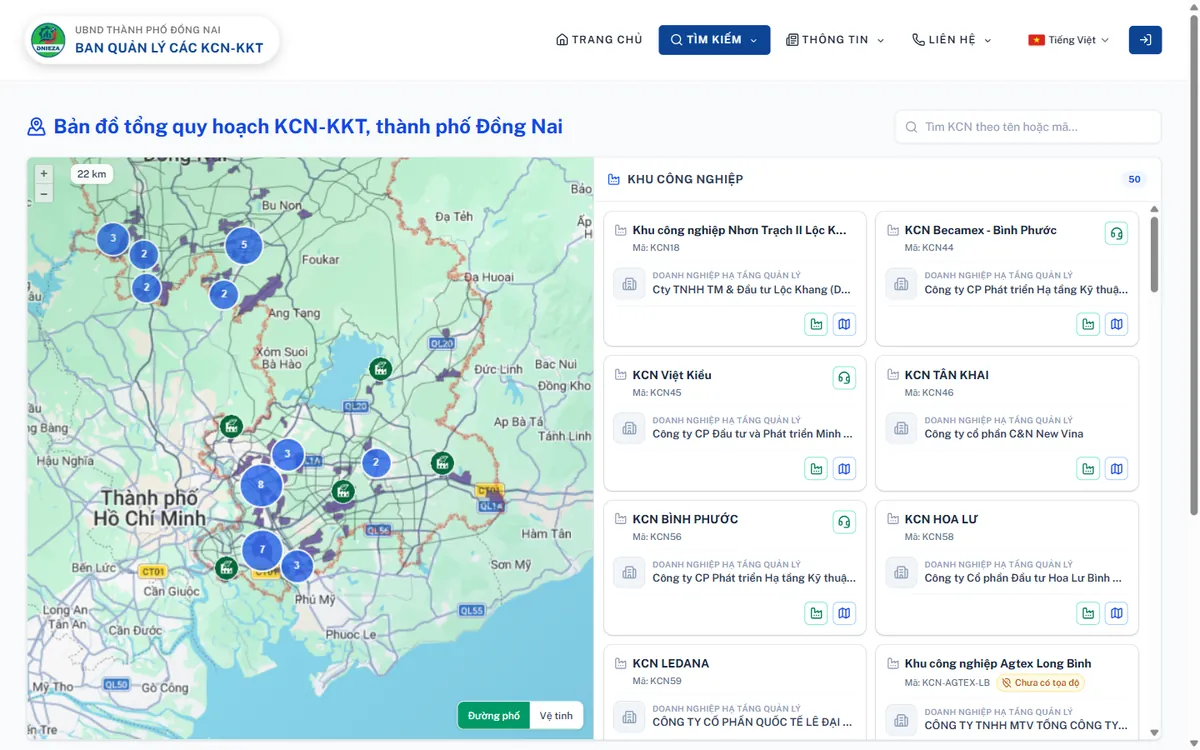
Task: Click the Mã: KCN45 code text
Action: (x=657, y=393)
